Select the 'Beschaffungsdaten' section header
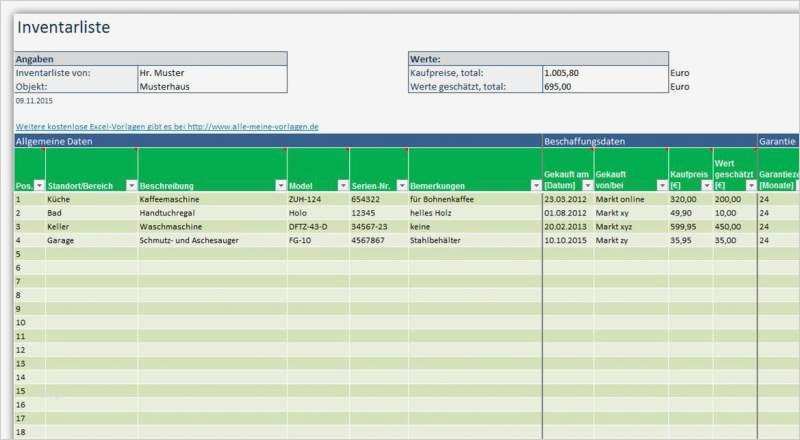 pos(649,141)
